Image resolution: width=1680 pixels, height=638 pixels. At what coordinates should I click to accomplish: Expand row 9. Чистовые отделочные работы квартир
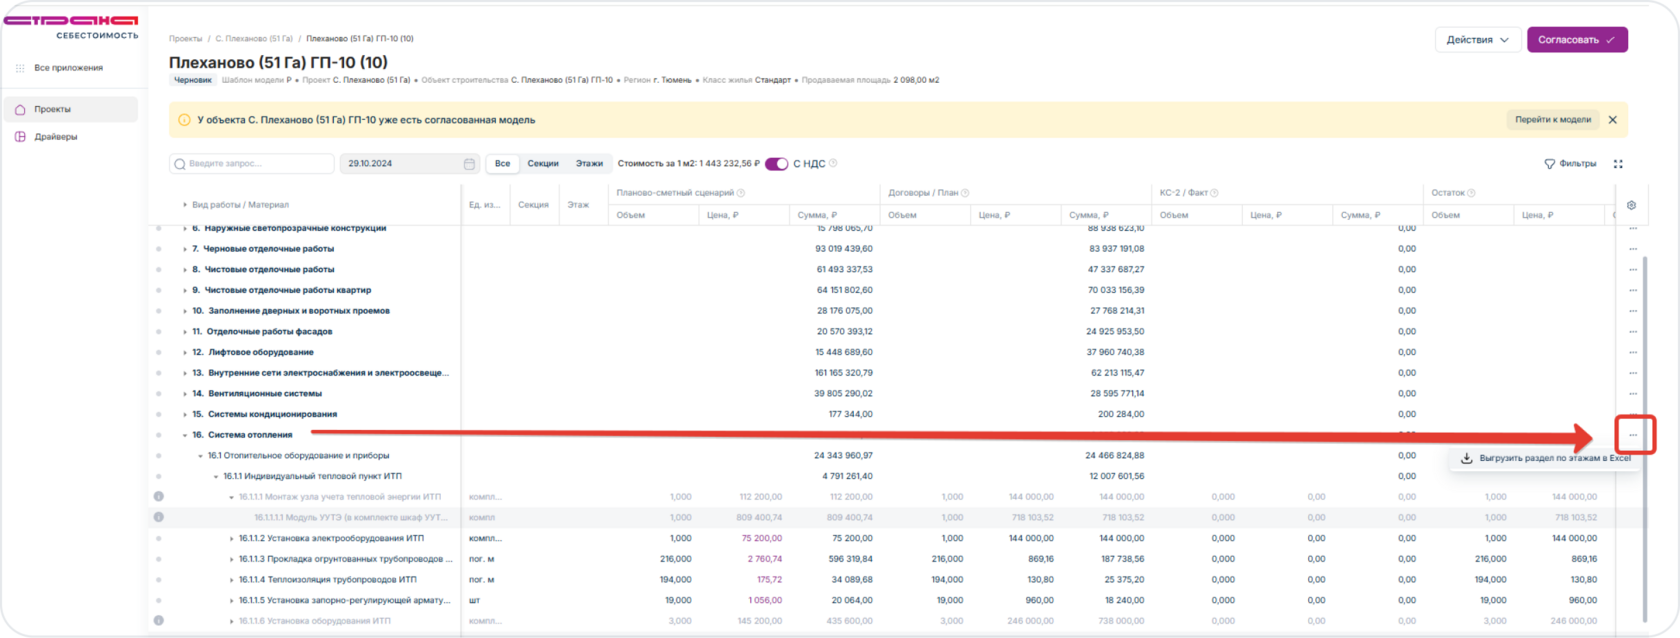[185, 290]
